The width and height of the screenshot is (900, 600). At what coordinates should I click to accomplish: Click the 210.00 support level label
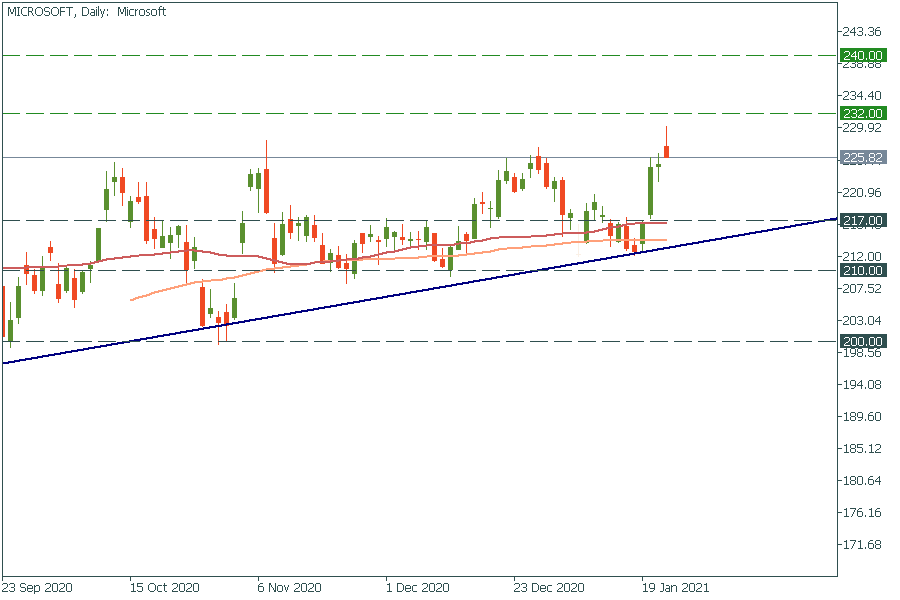(x=862, y=270)
